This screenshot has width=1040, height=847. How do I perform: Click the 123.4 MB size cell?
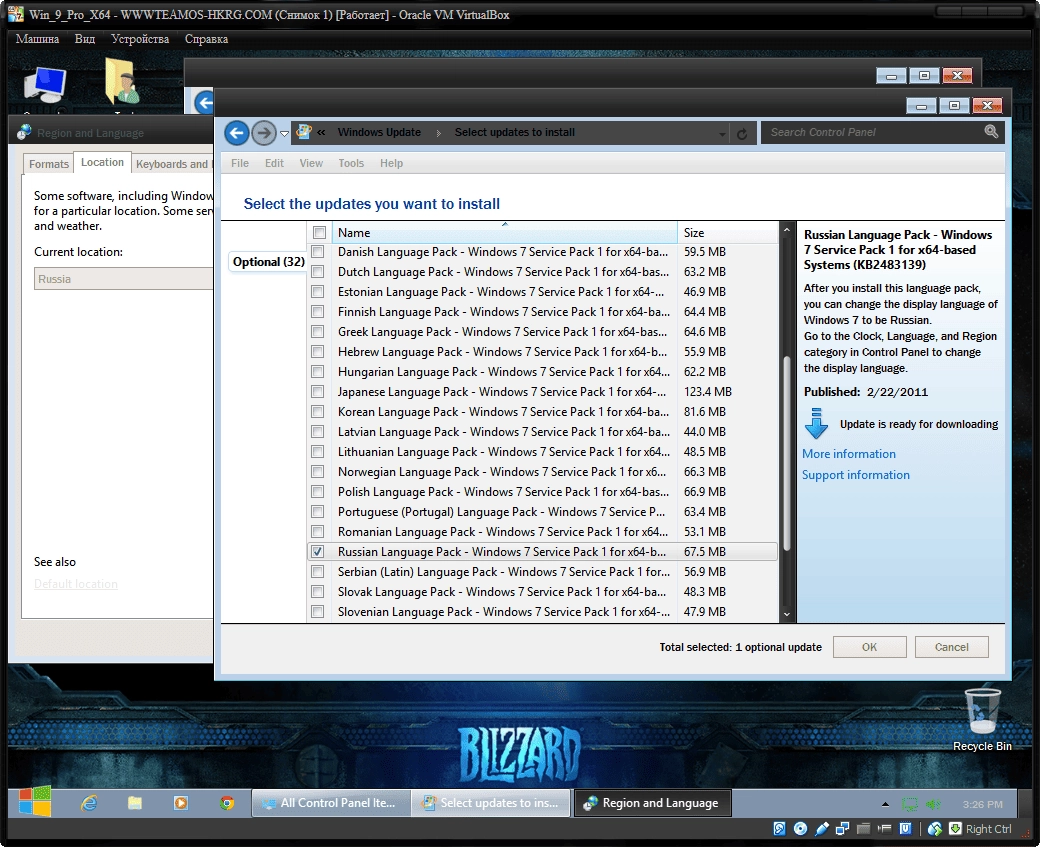(x=708, y=392)
